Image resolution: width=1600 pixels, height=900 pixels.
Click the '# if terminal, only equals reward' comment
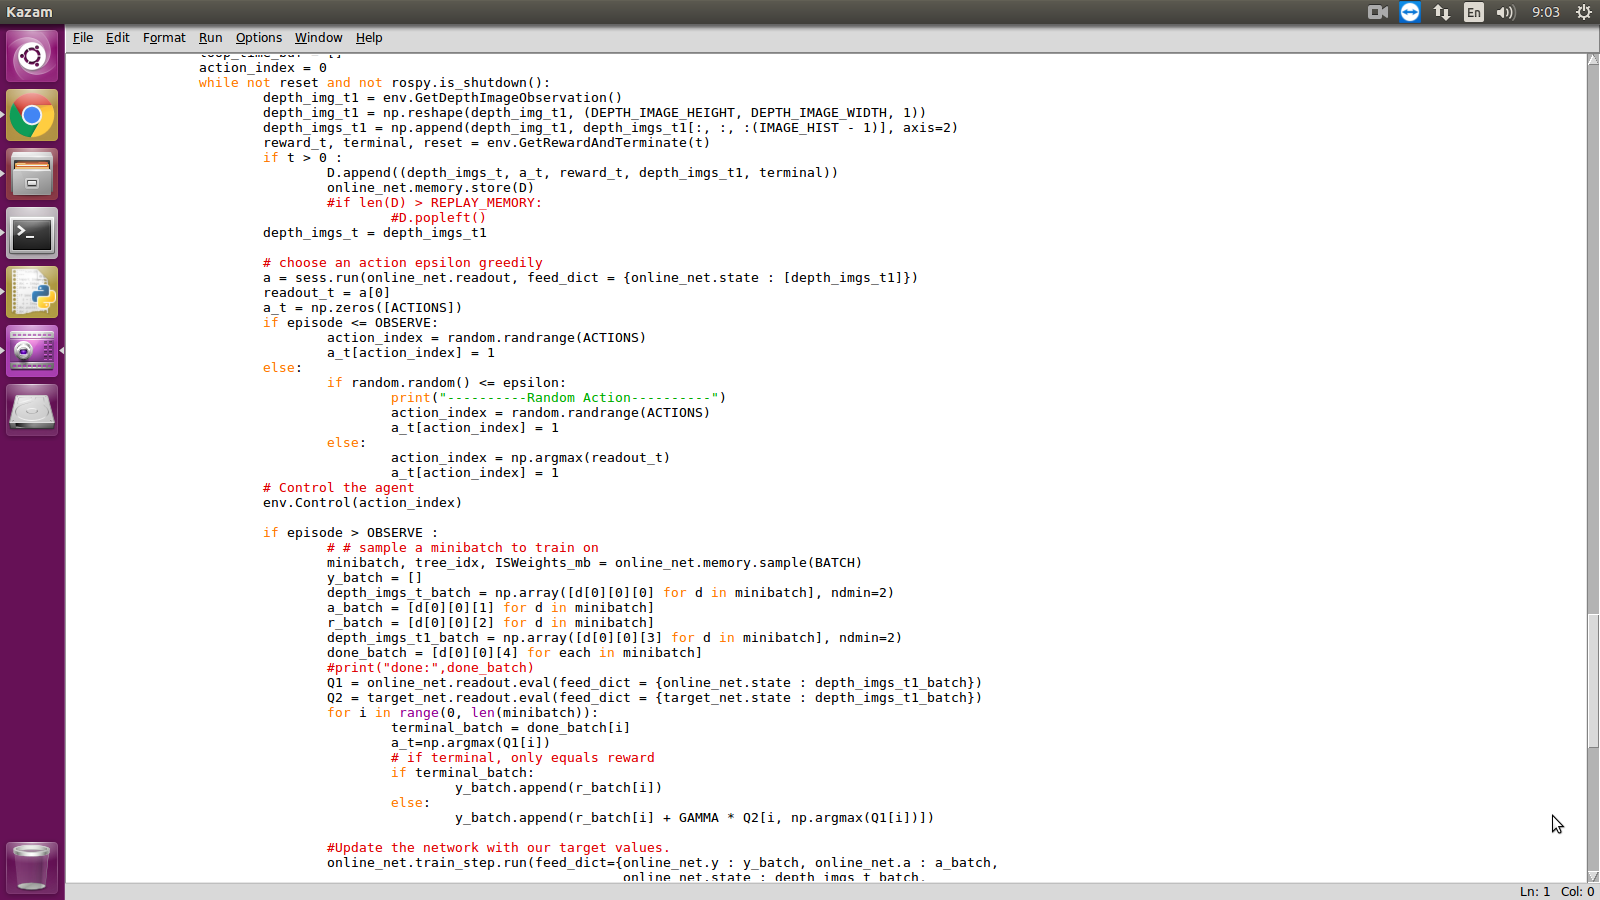[x=523, y=758]
